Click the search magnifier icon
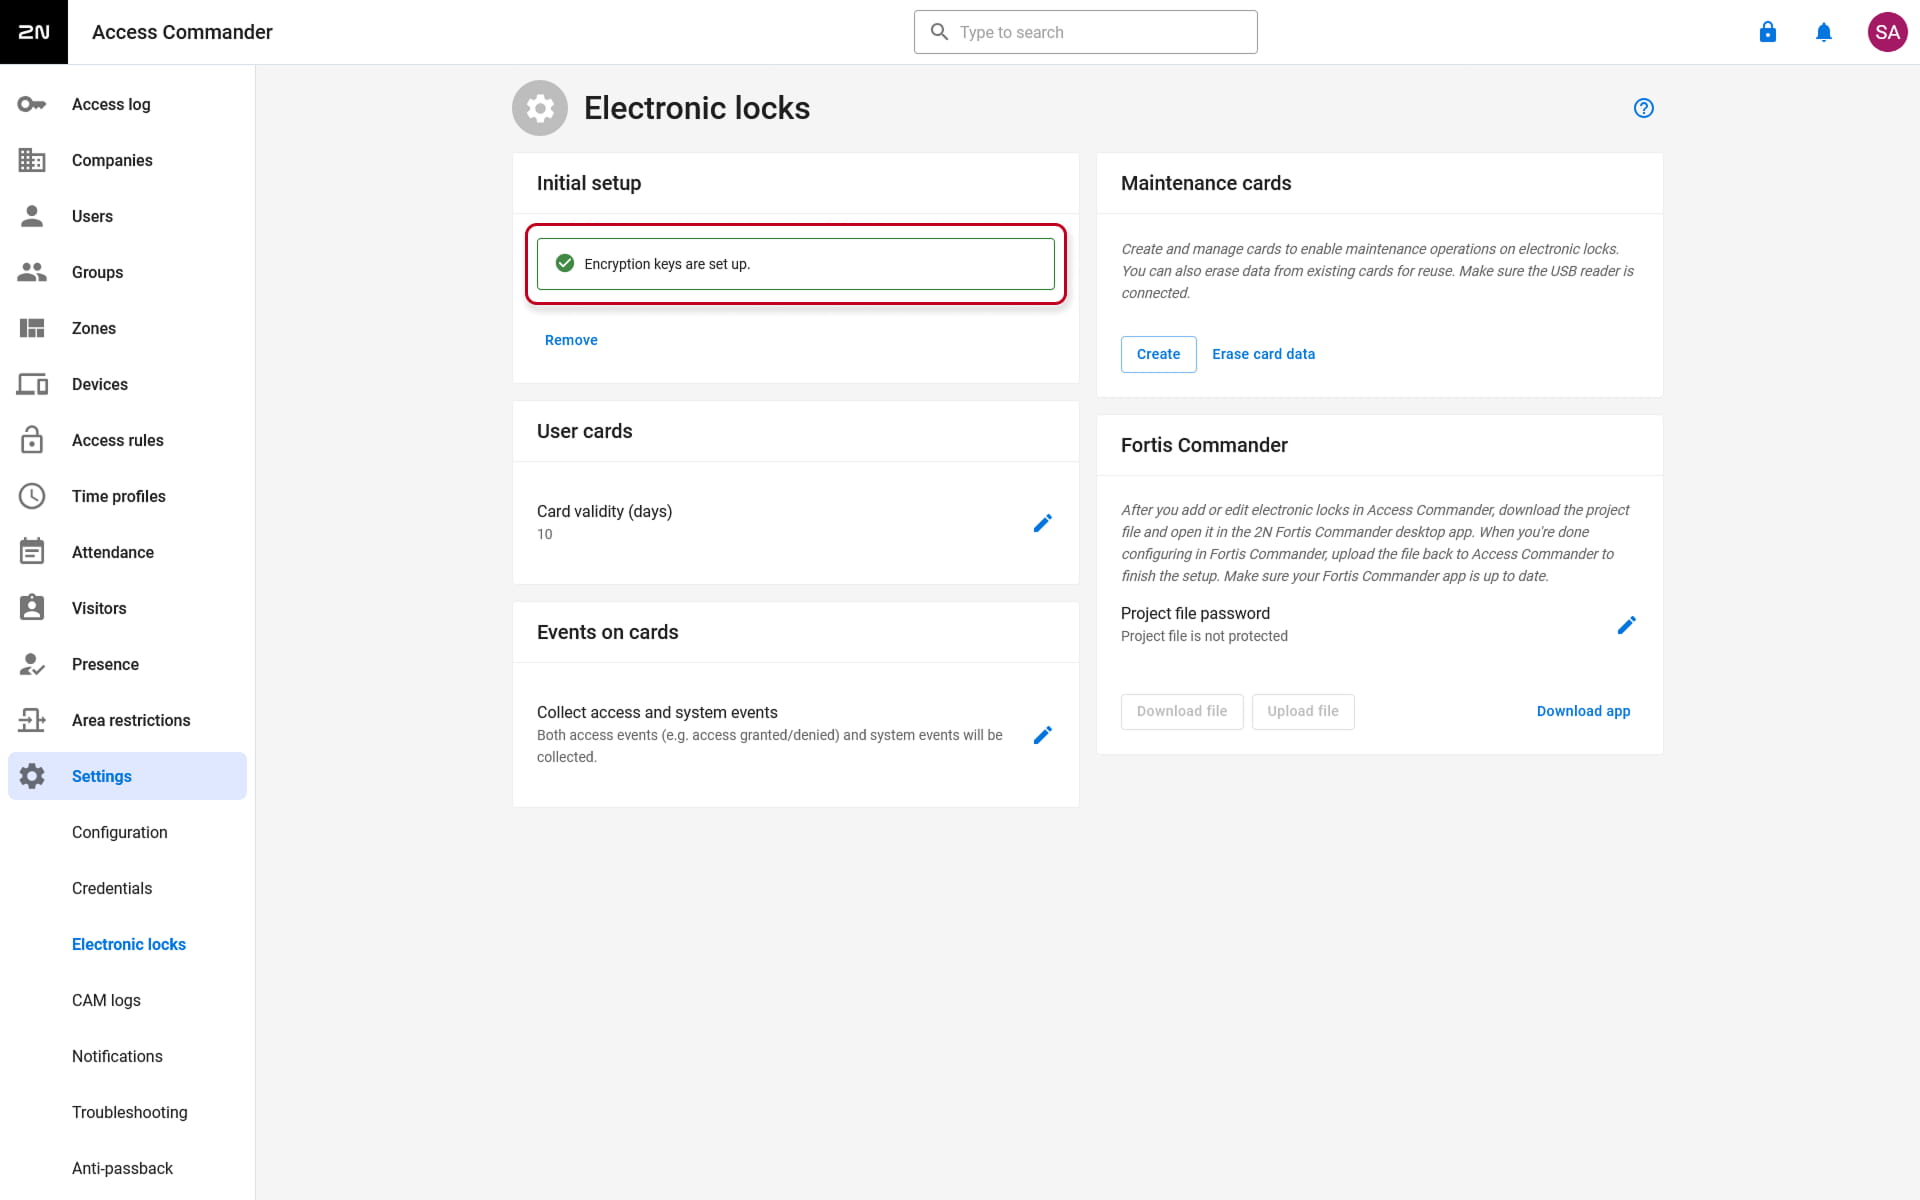The height and width of the screenshot is (1200, 1920). tap(939, 32)
